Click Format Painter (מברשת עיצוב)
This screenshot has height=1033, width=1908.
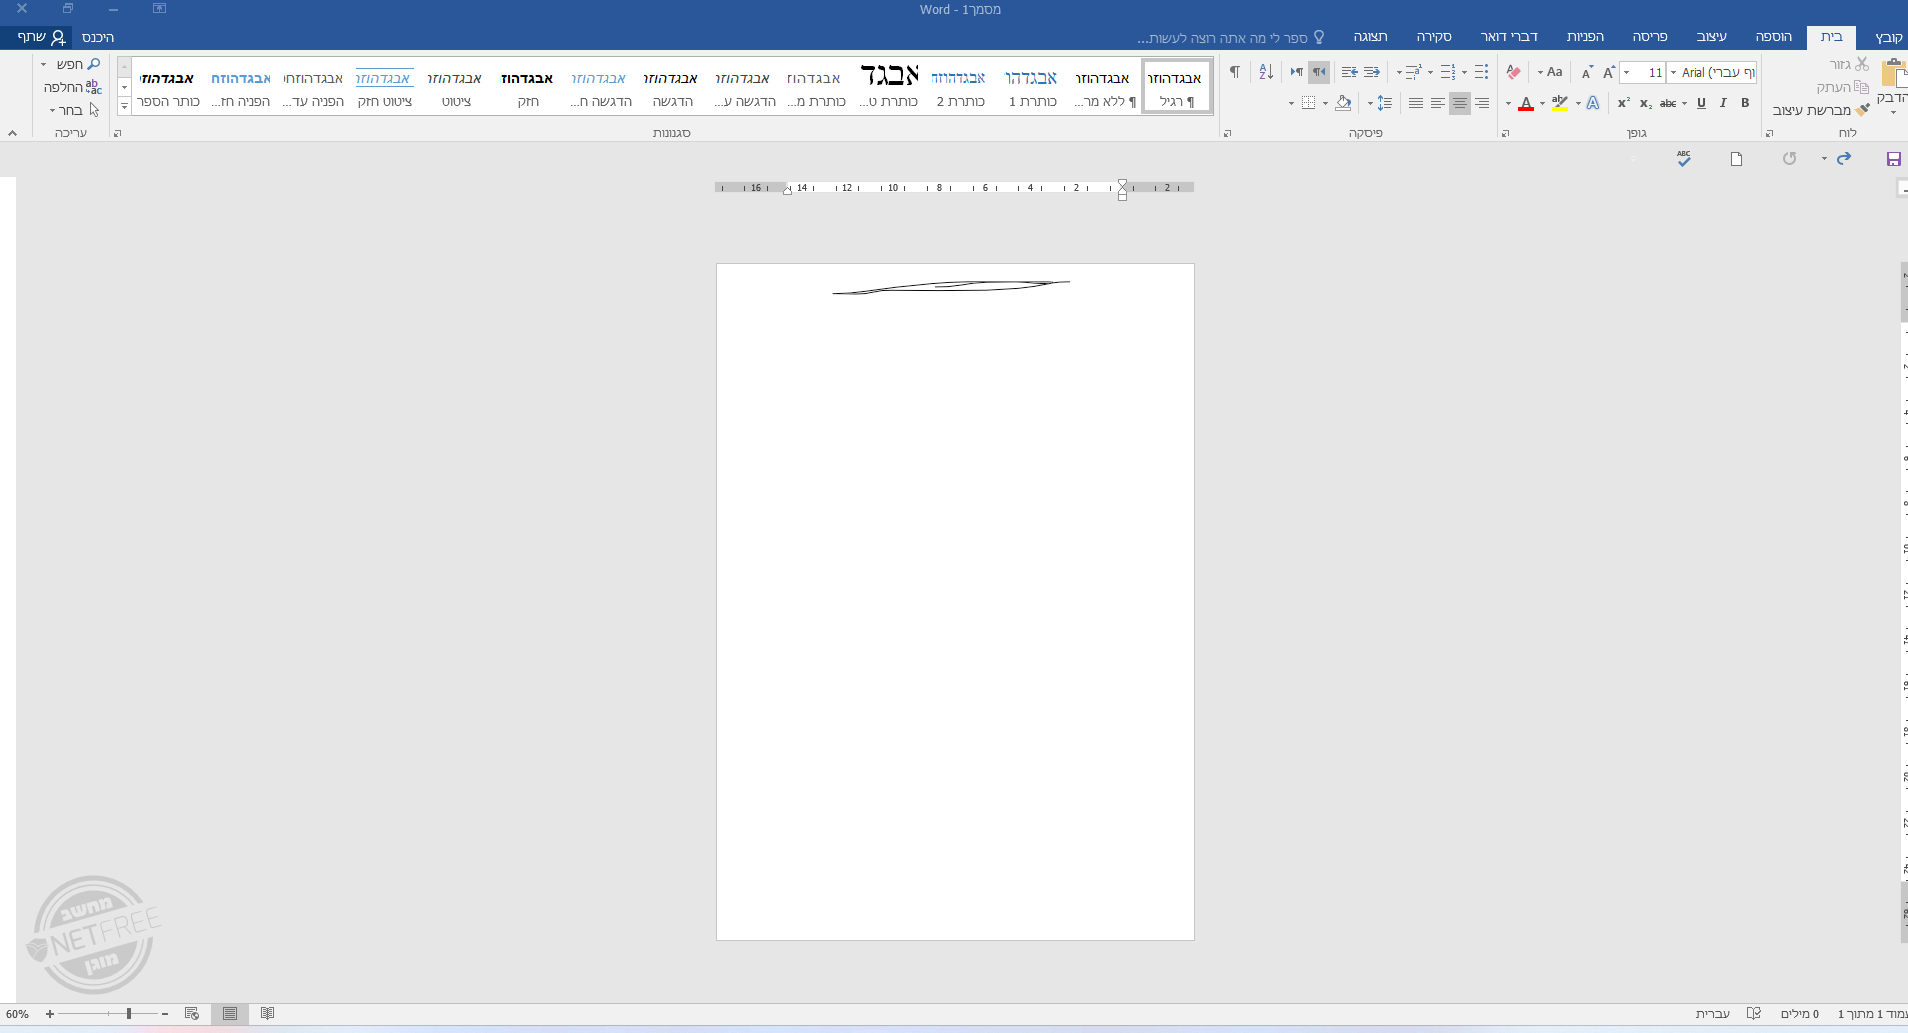[x=1820, y=110]
